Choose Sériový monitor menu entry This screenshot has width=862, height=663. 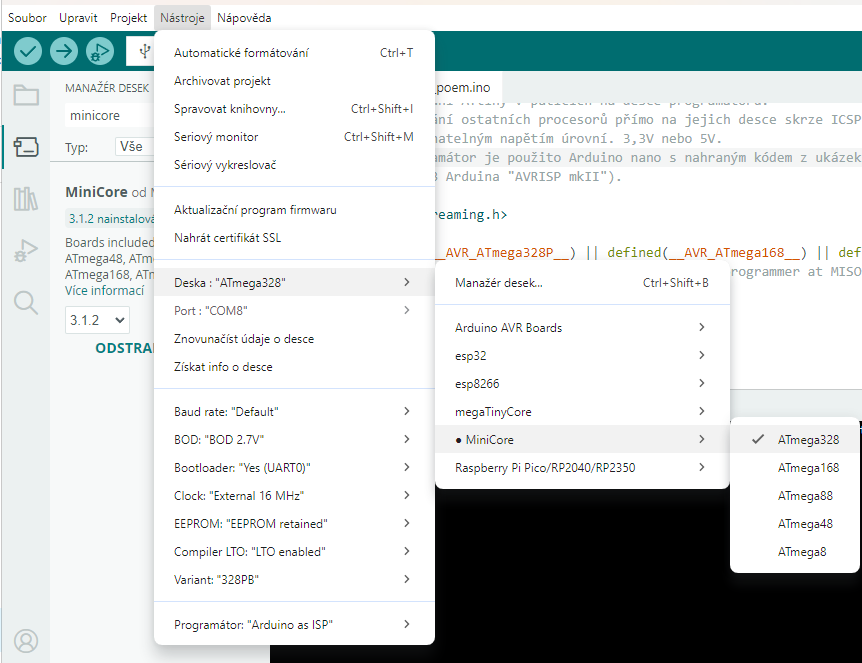(x=216, y=136)
